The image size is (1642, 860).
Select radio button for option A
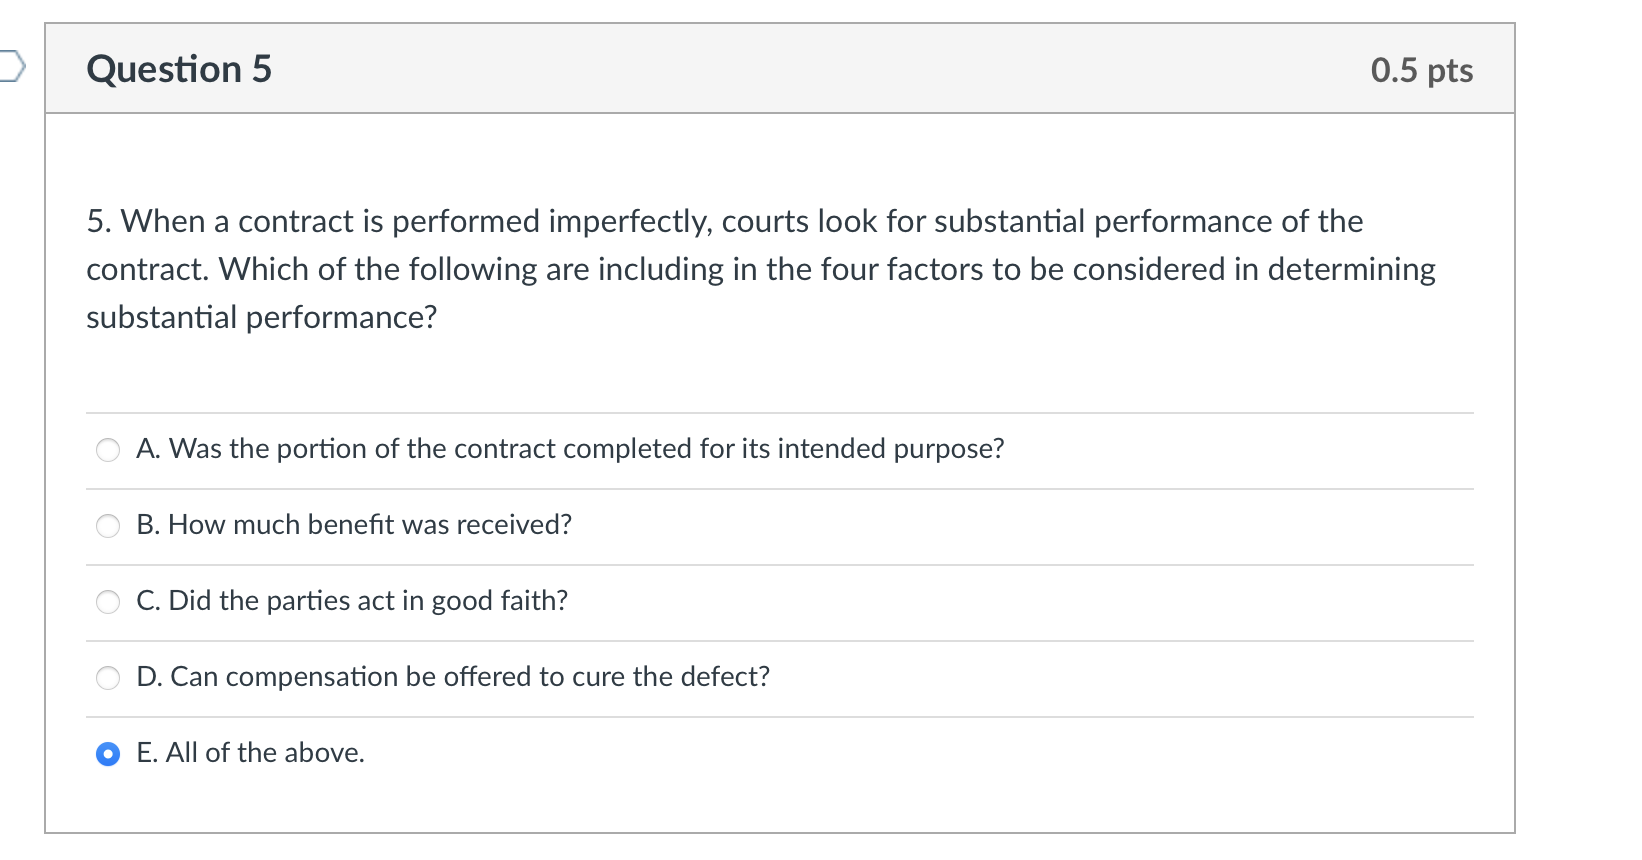coord(108,450)
